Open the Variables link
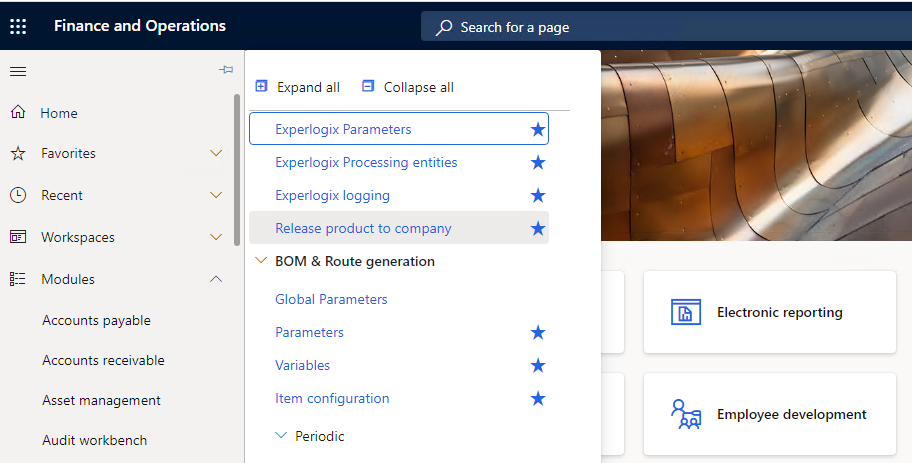Viewport: 912px width, 463px height. tap(302, 365)
